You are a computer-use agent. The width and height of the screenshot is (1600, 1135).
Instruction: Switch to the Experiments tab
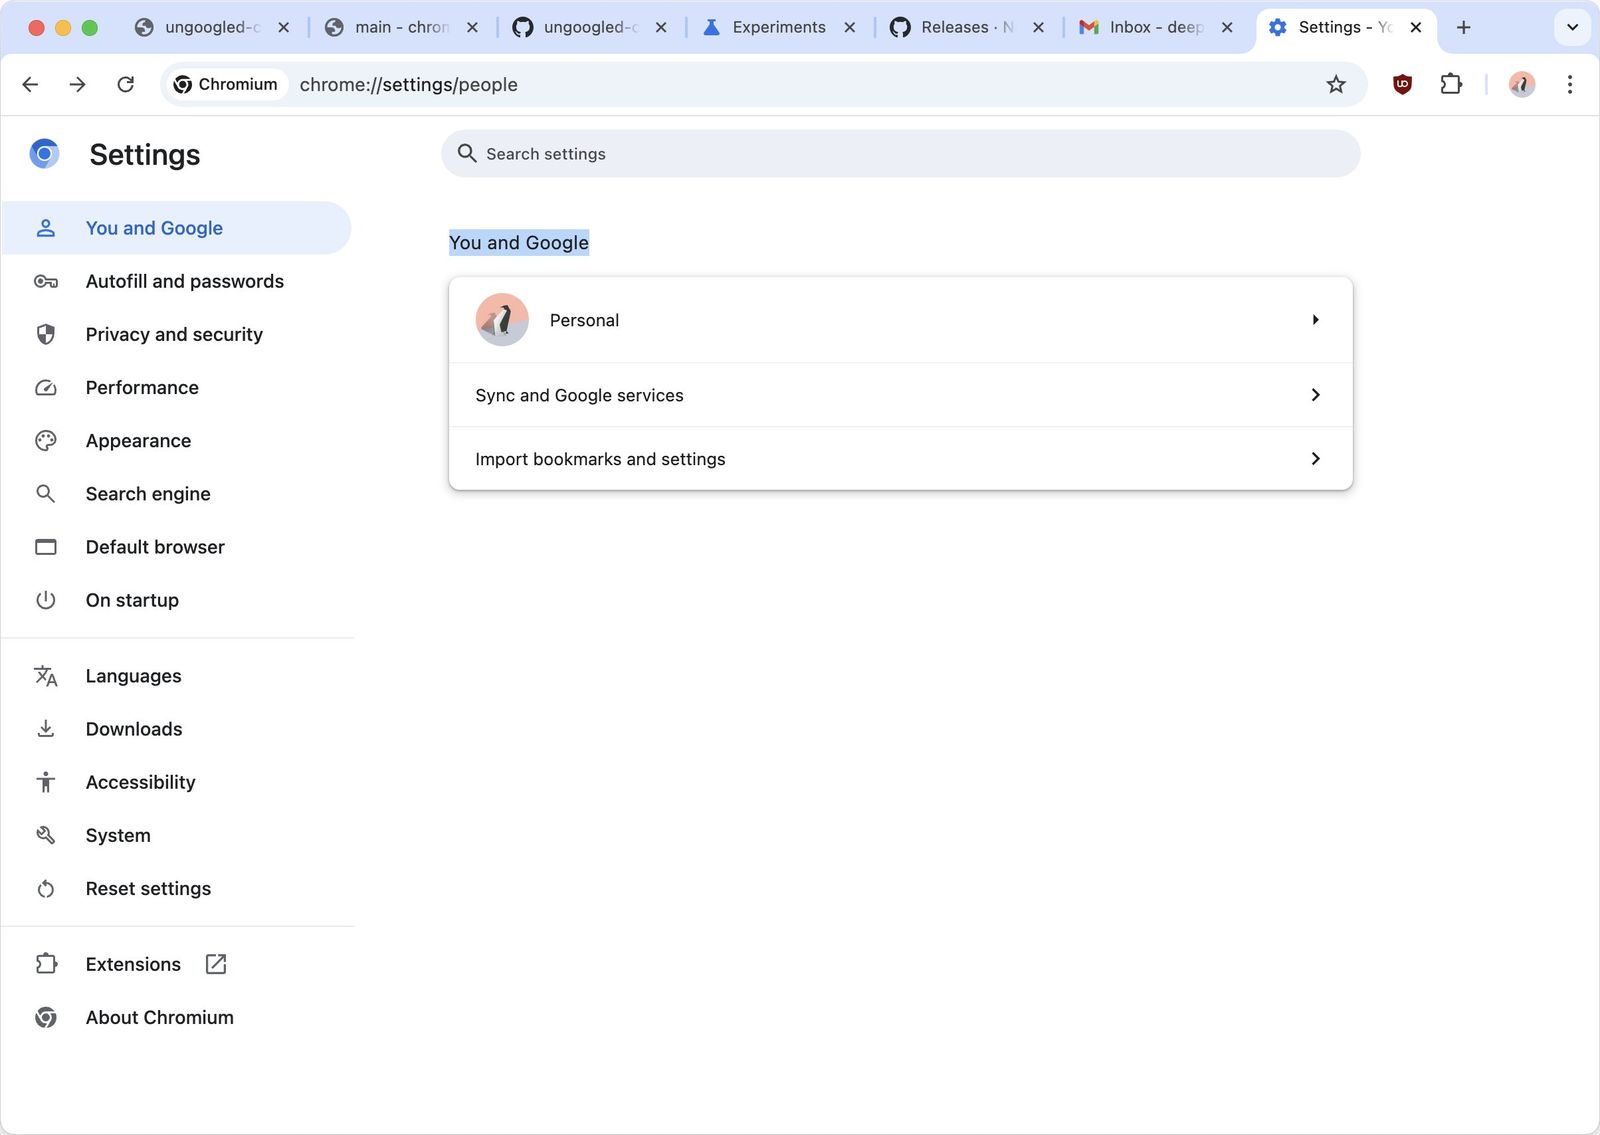(778, 27)
